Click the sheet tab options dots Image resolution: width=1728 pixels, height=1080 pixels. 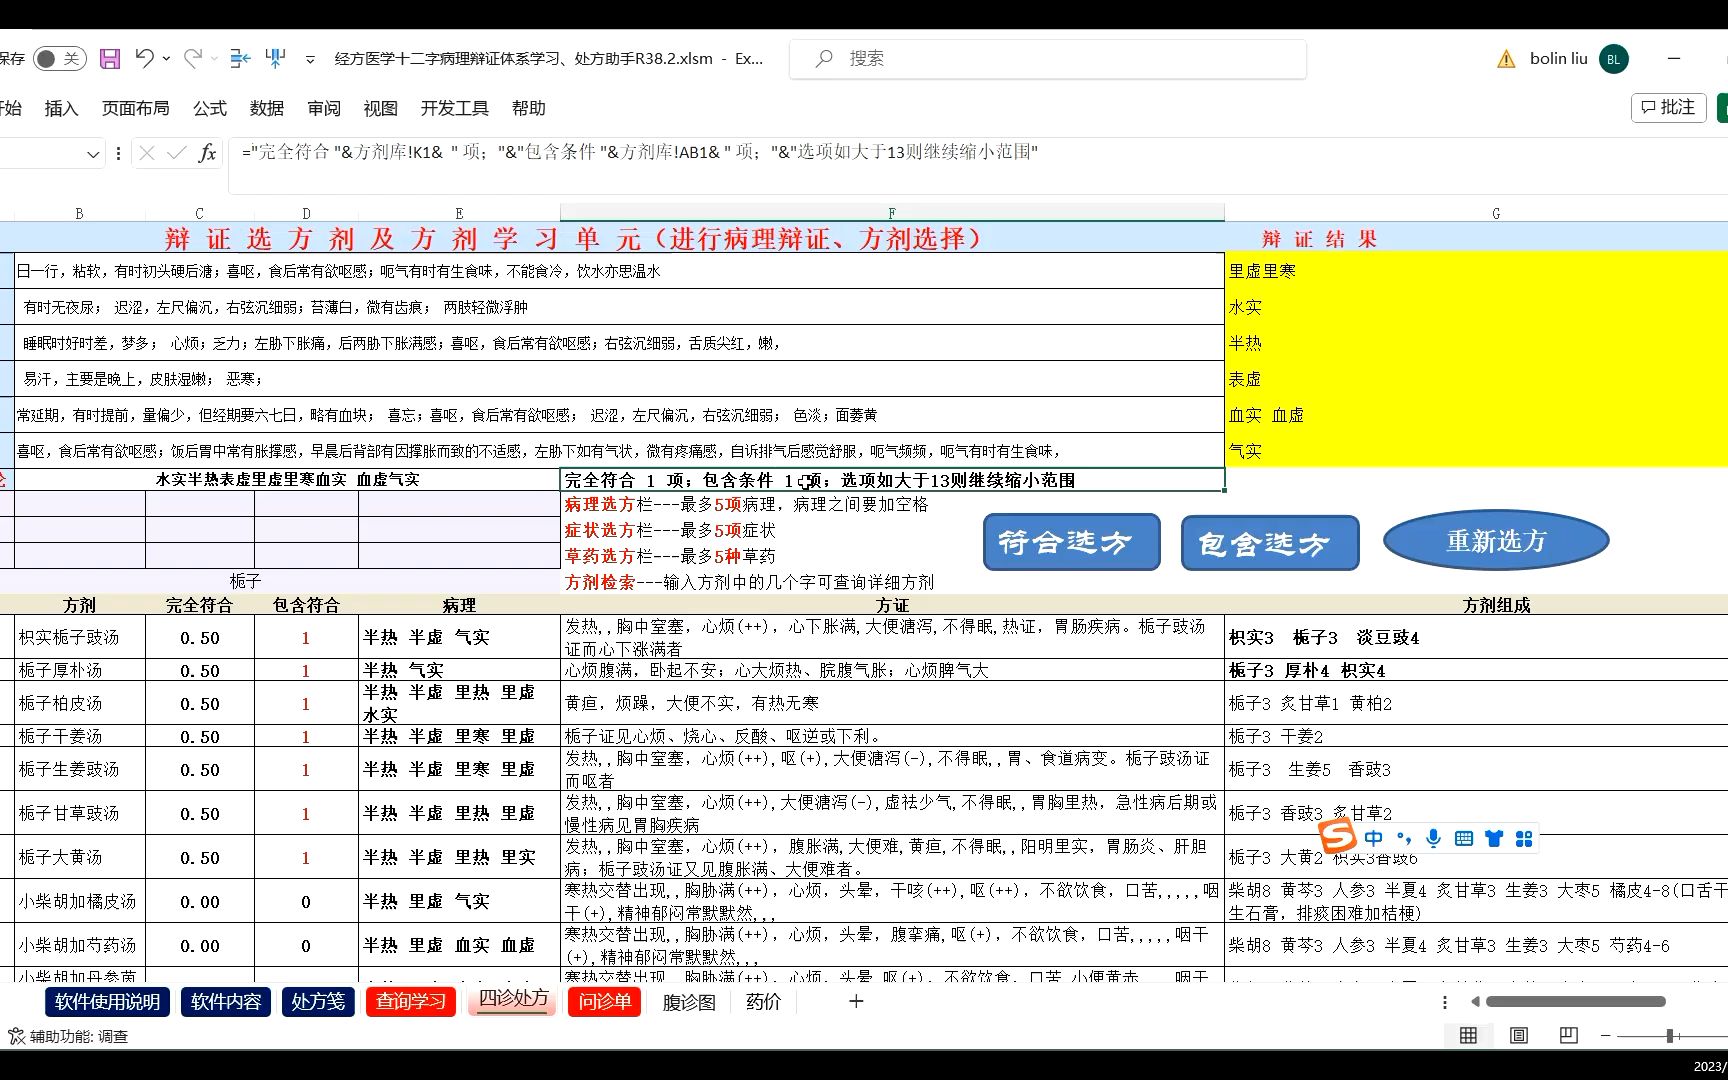tap(1444, 1002)
